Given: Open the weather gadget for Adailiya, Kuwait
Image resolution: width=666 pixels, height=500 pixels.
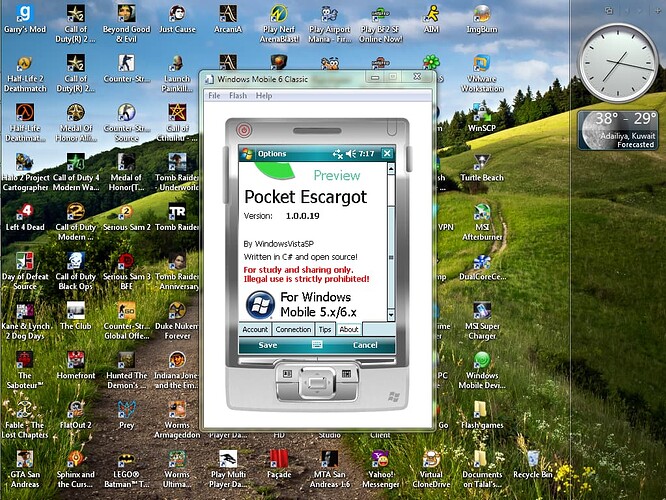Looking at the screenshot, I should 618,130.
